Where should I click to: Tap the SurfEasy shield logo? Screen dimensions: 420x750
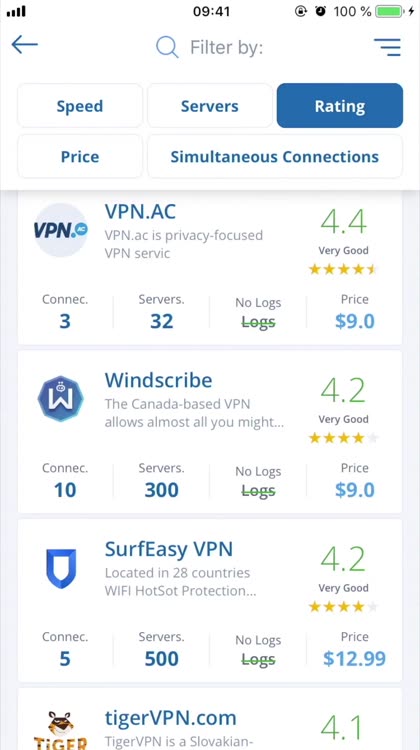[61, 568]
